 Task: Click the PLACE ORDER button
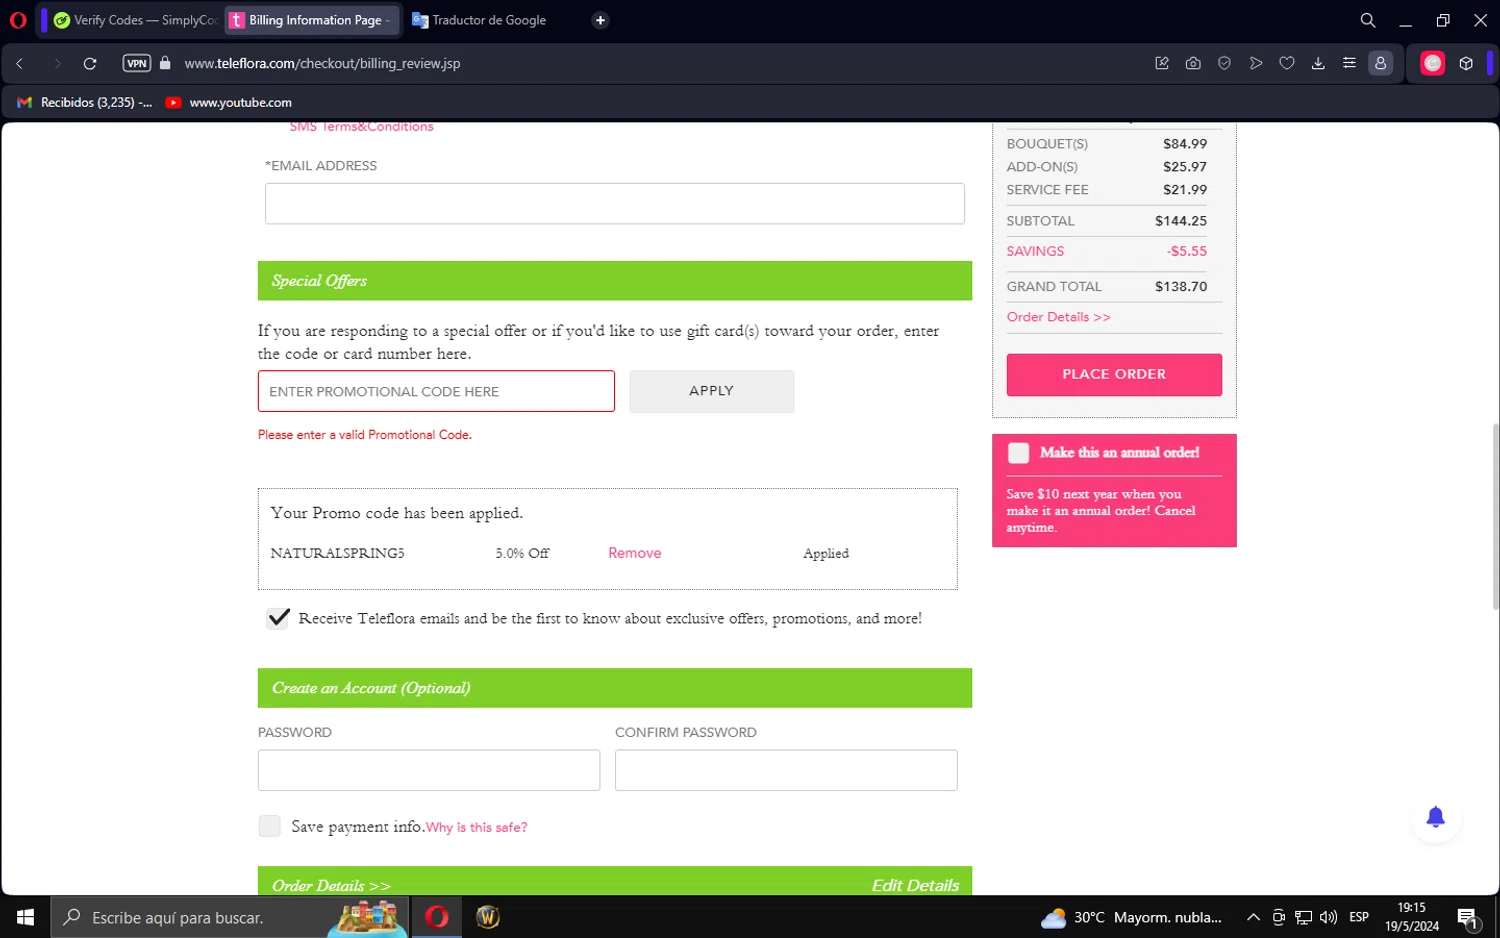tap(1114, 374)
